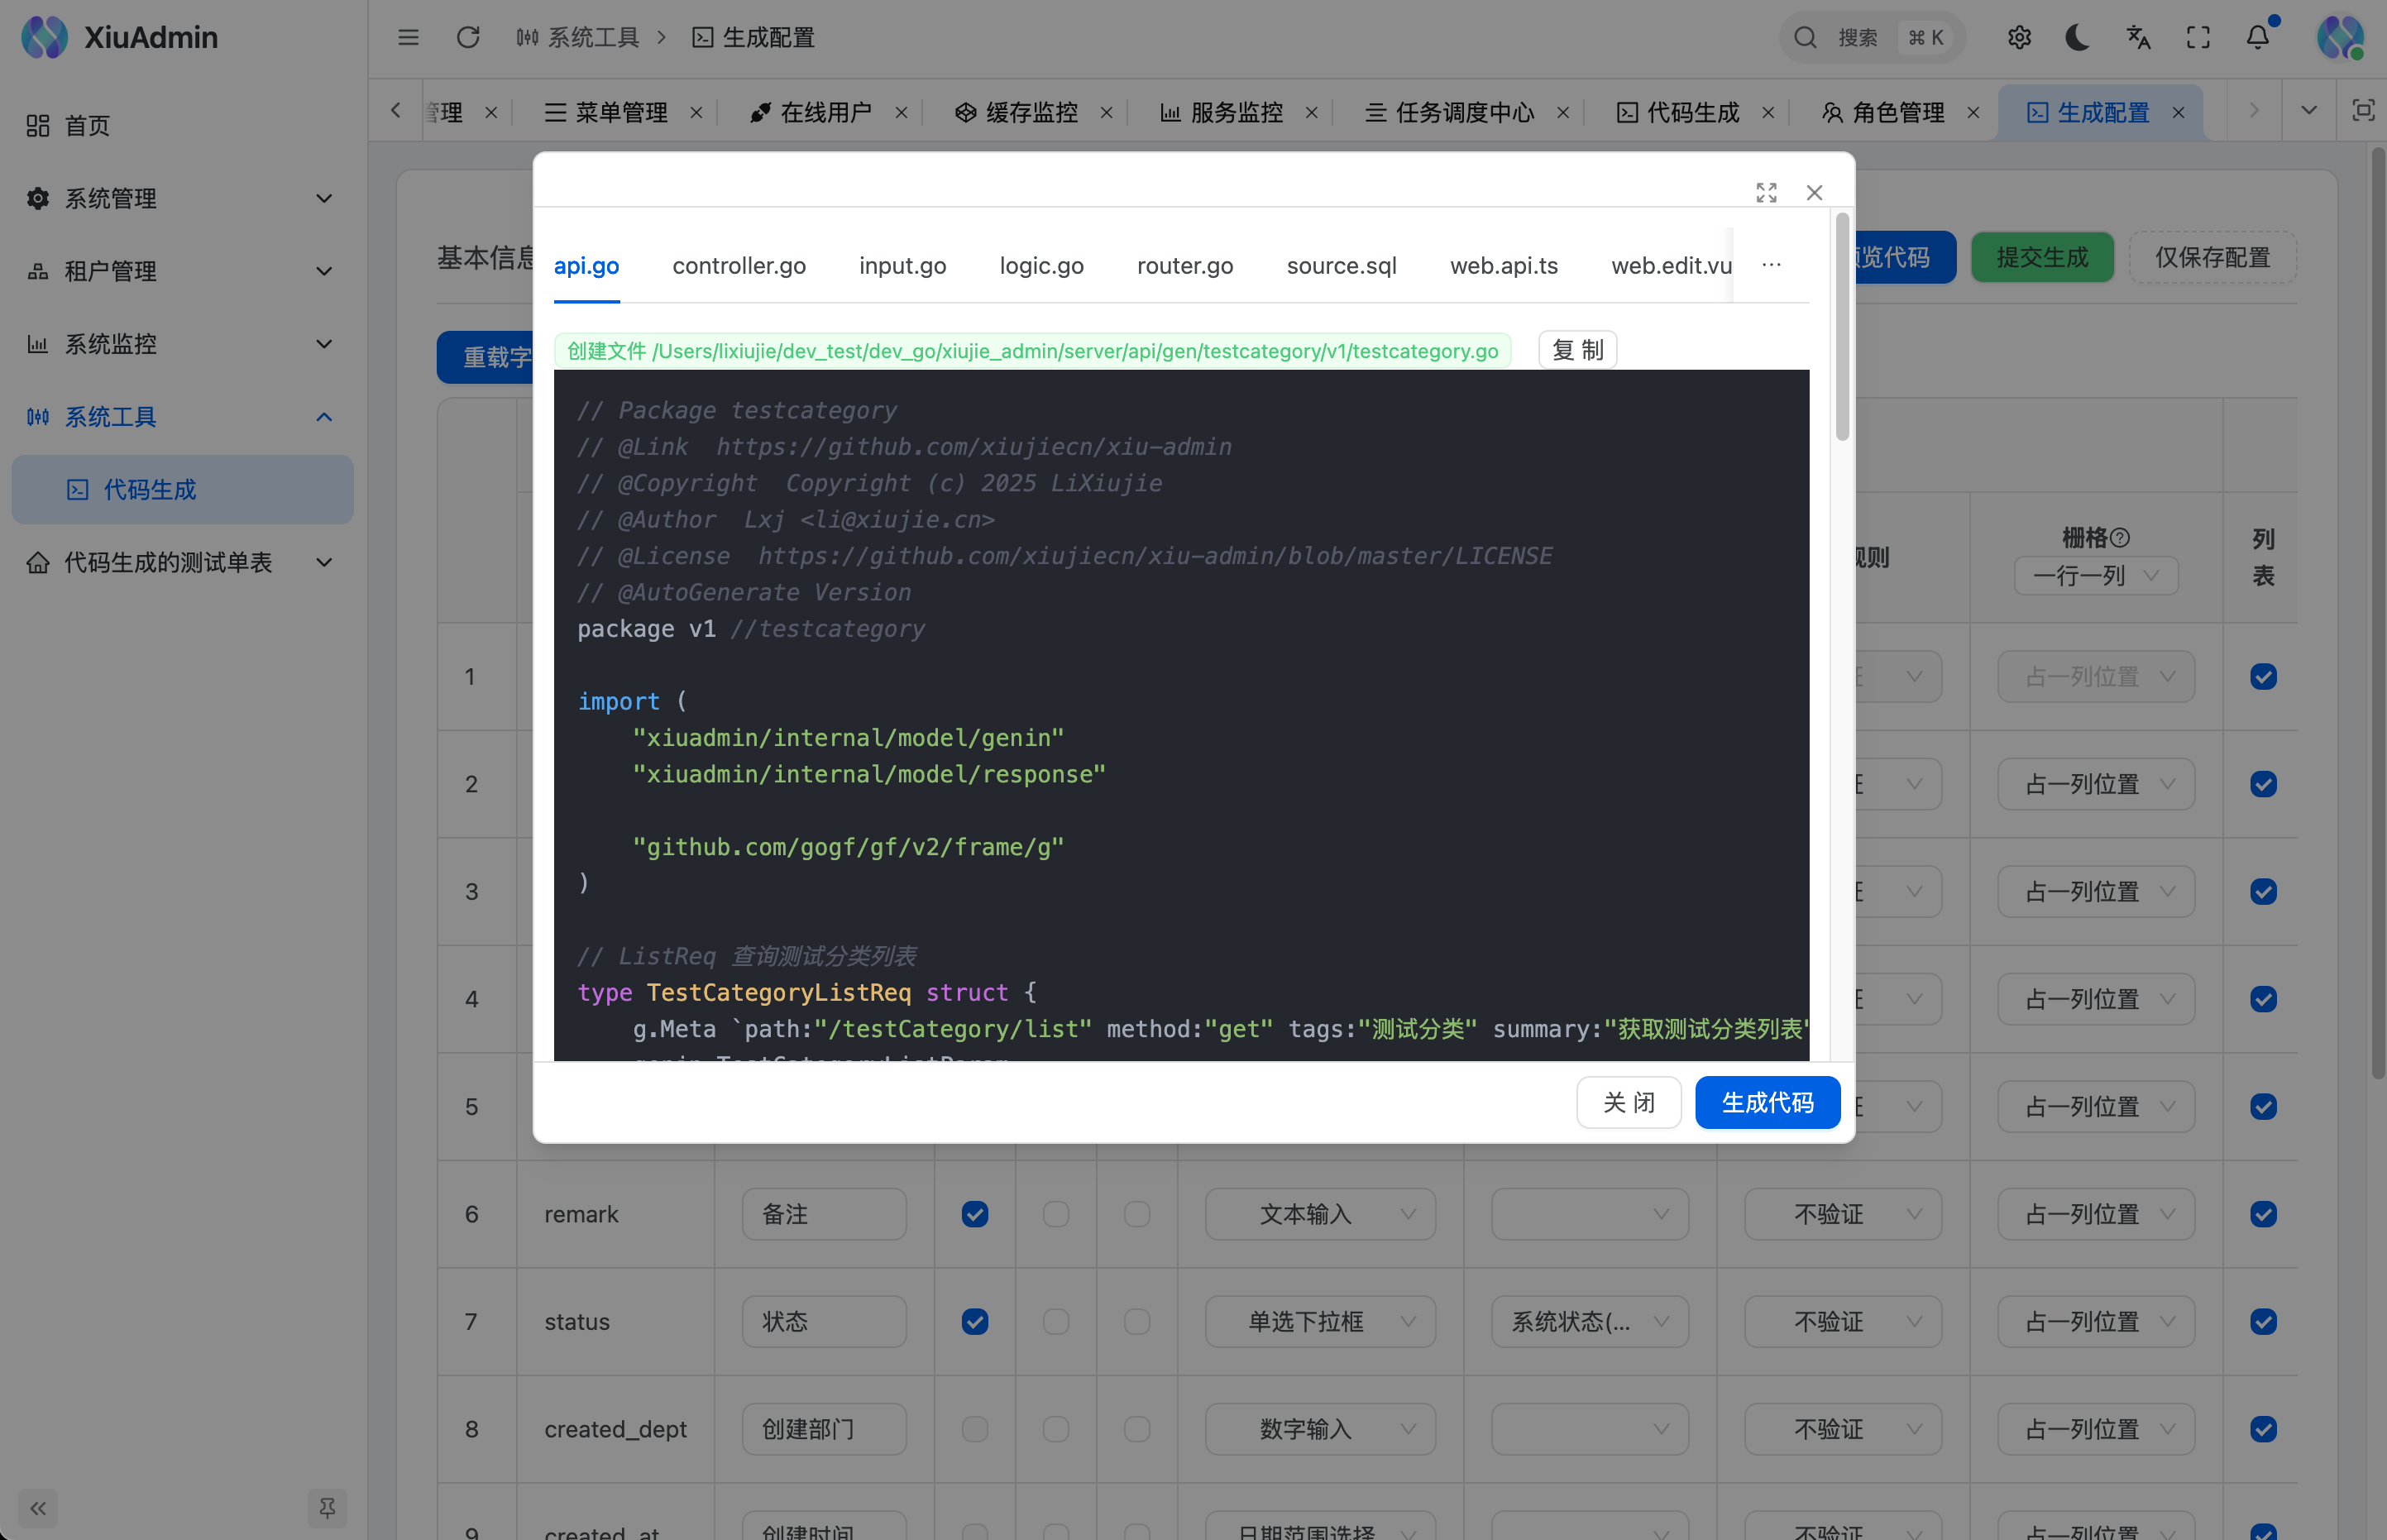Viewport: 2387px width, 1540px height.
Task: Open 单选下拉框 dropdown in status row
Action: (x=1320, y=1321)
